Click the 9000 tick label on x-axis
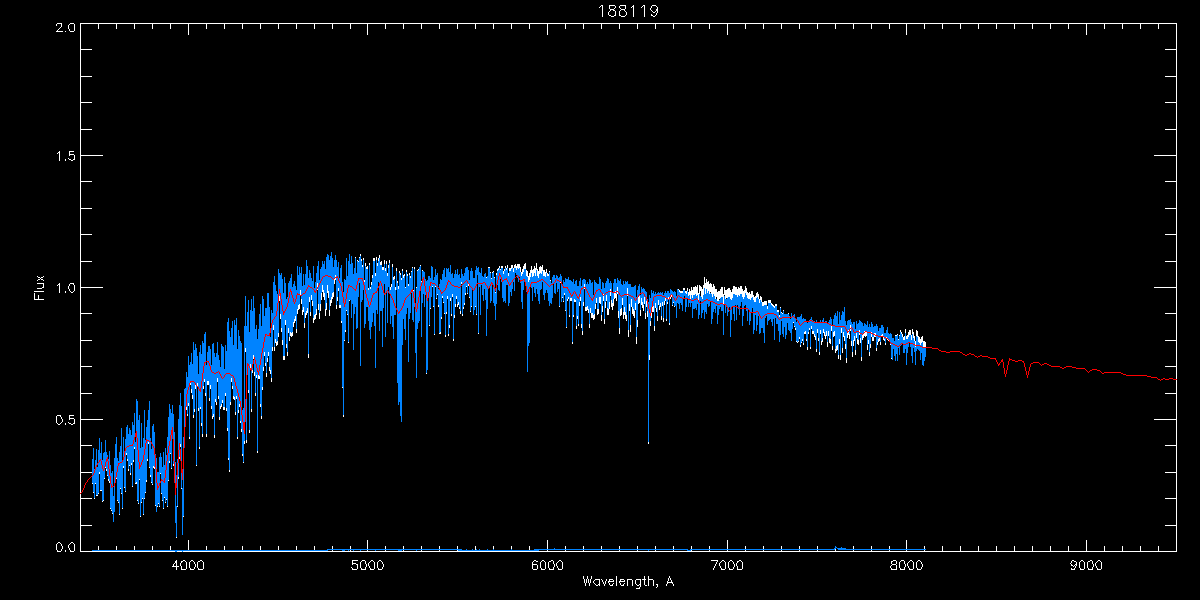This screenshot has height=600, width=1200. 1087,564
